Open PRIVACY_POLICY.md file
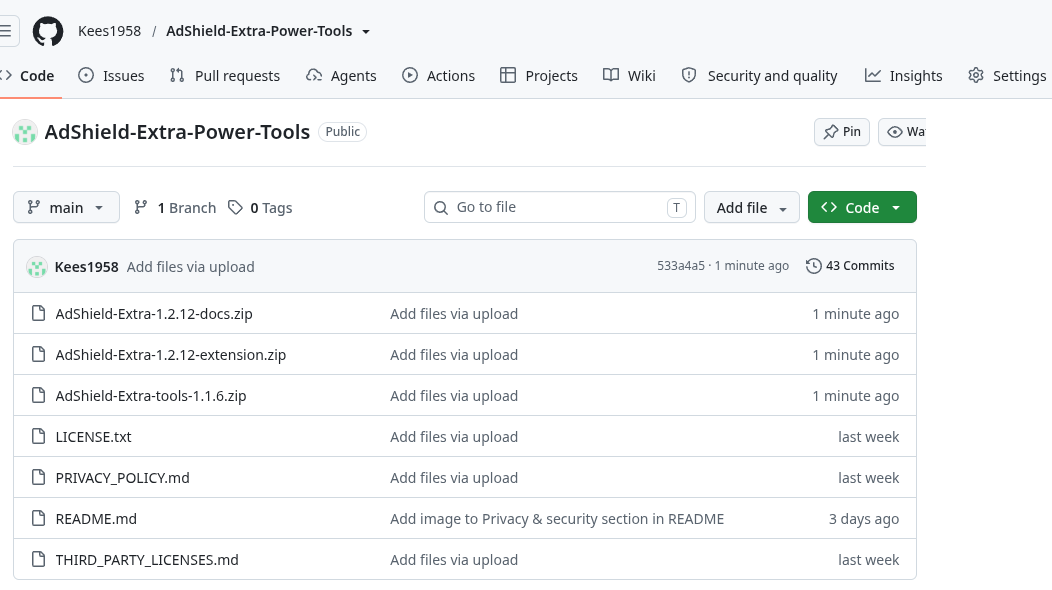 [x=122, y=478]
